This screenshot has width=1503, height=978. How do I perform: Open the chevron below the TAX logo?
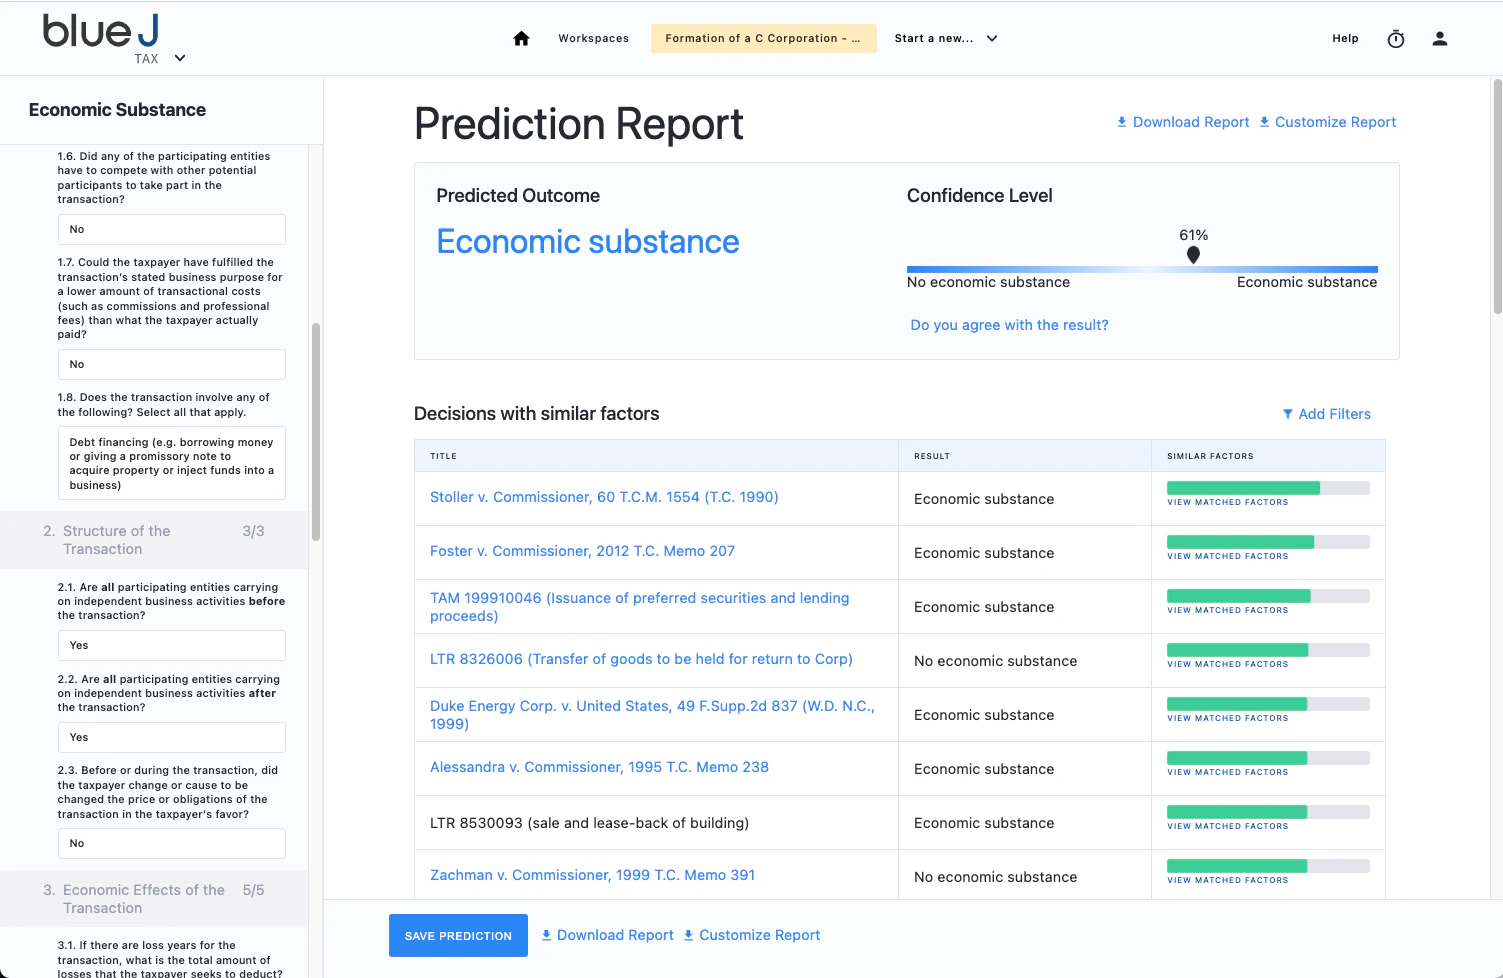point(180,58)
